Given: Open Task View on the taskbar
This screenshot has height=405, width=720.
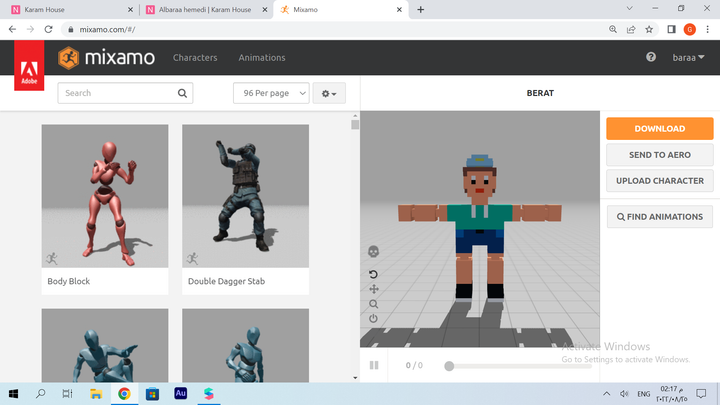Looking at the screenshot, I should pyautogui.click(x=68, y=394).
